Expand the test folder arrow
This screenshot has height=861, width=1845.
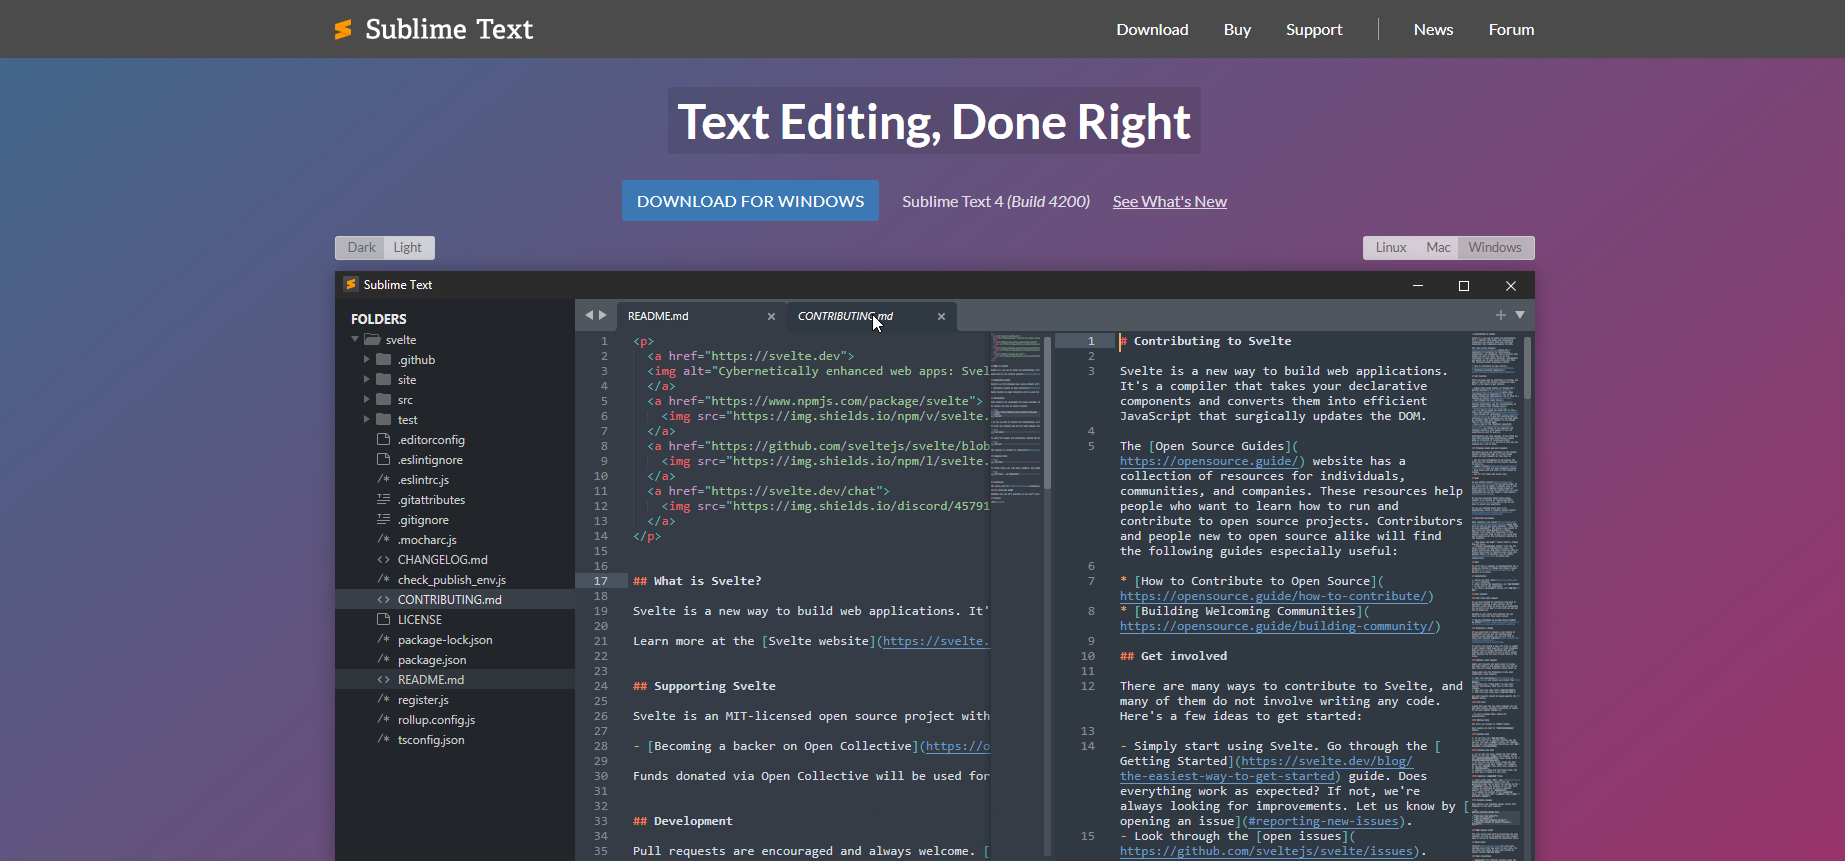pos(367,419)
